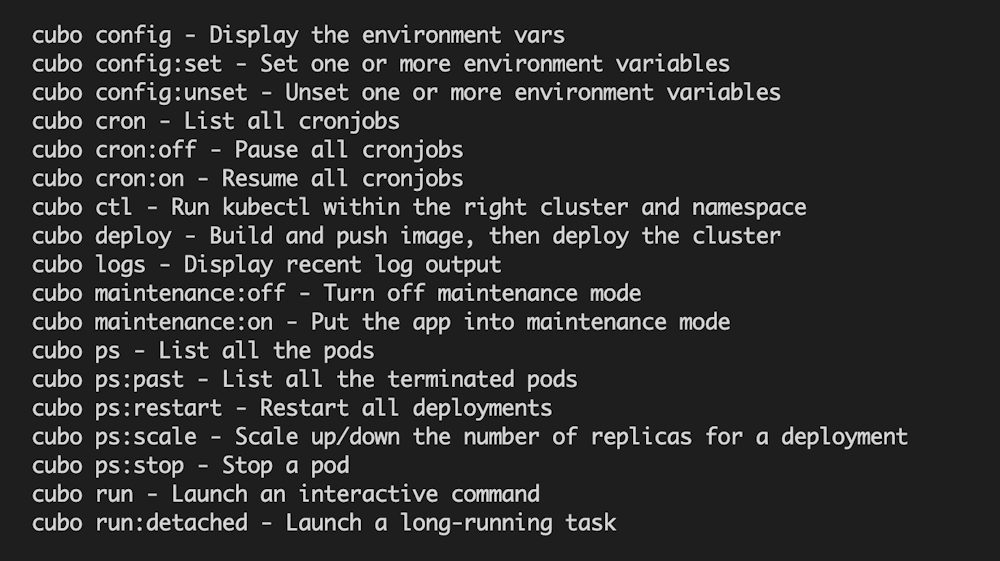Click the 'maintenance:on' command text
This screenshot has height=561, width=1000.
[183, 322]
